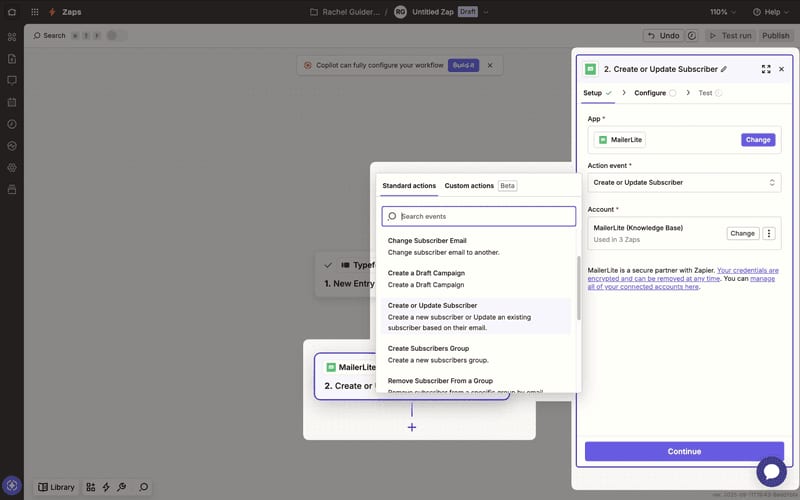Open the history clock icon in left sidebar
The width and height of the screenshot is (800, 500).
[x=12, y=124]
